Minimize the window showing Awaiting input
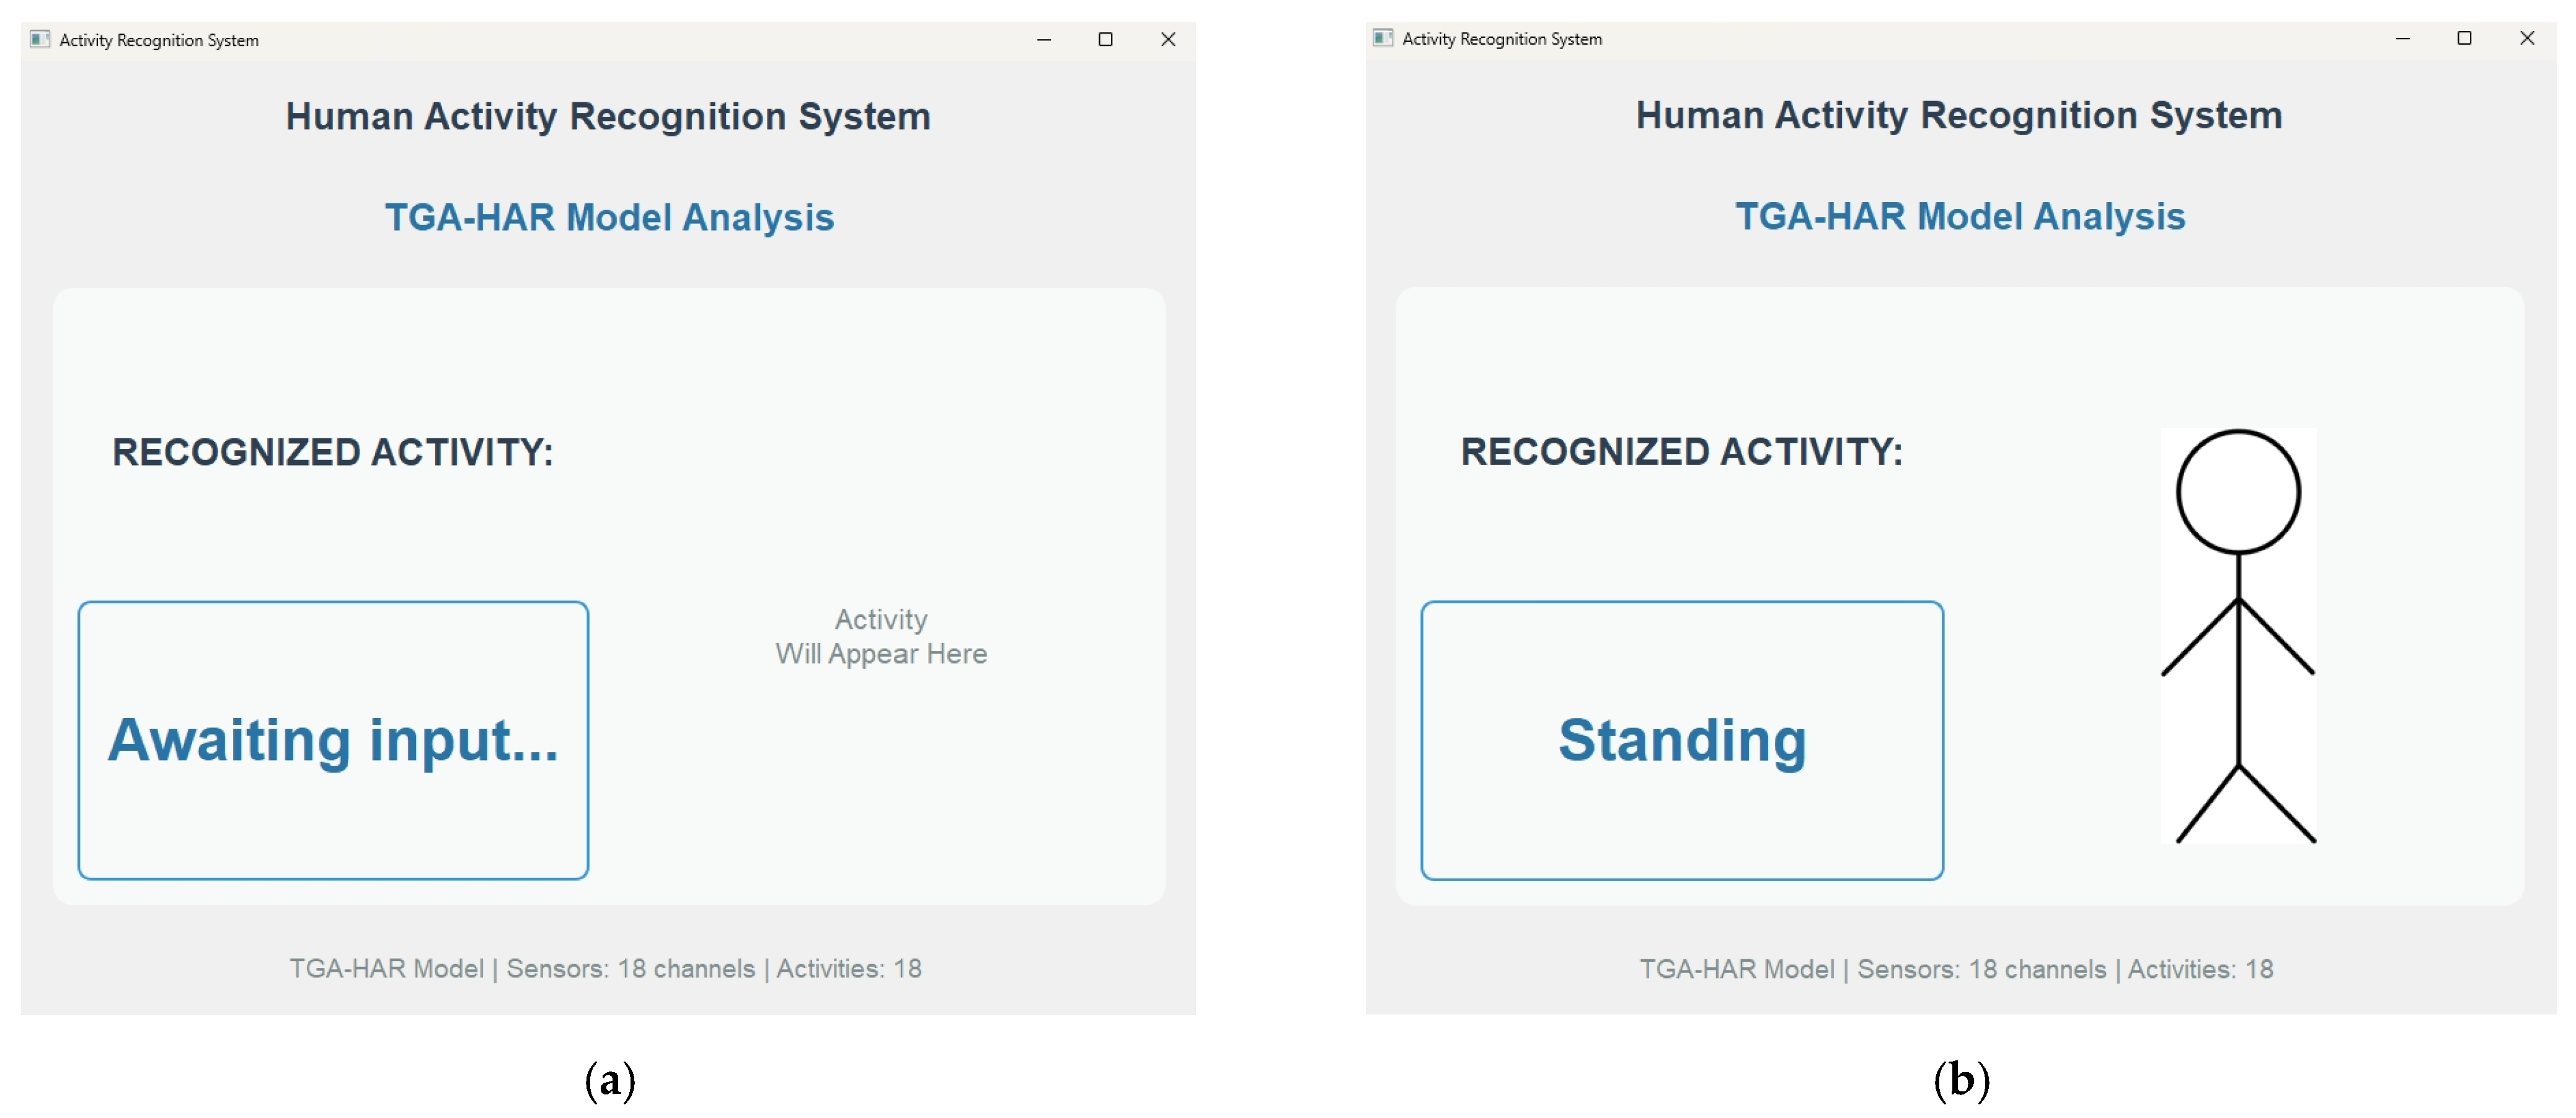Viewport: 2576px width, 1118px height. (1044, 39)
